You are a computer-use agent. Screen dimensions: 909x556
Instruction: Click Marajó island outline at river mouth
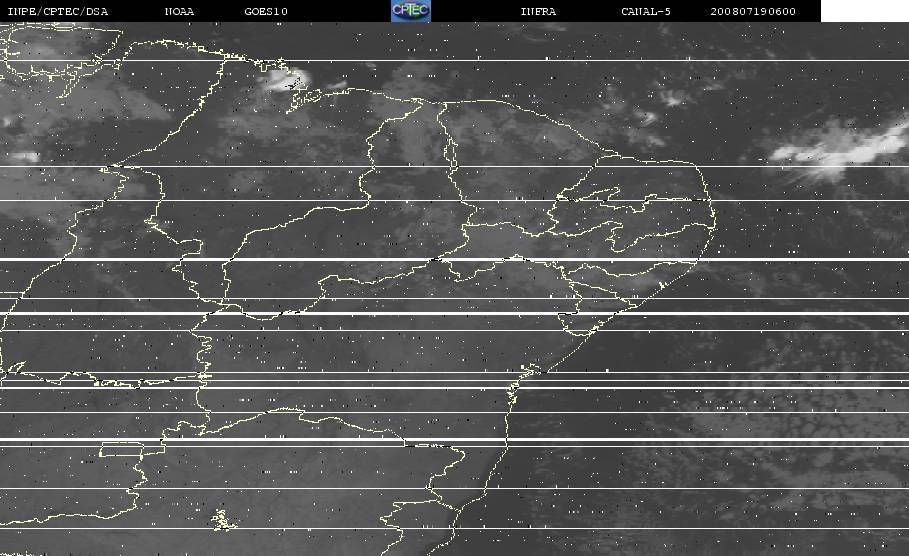[x=305, y=99]
